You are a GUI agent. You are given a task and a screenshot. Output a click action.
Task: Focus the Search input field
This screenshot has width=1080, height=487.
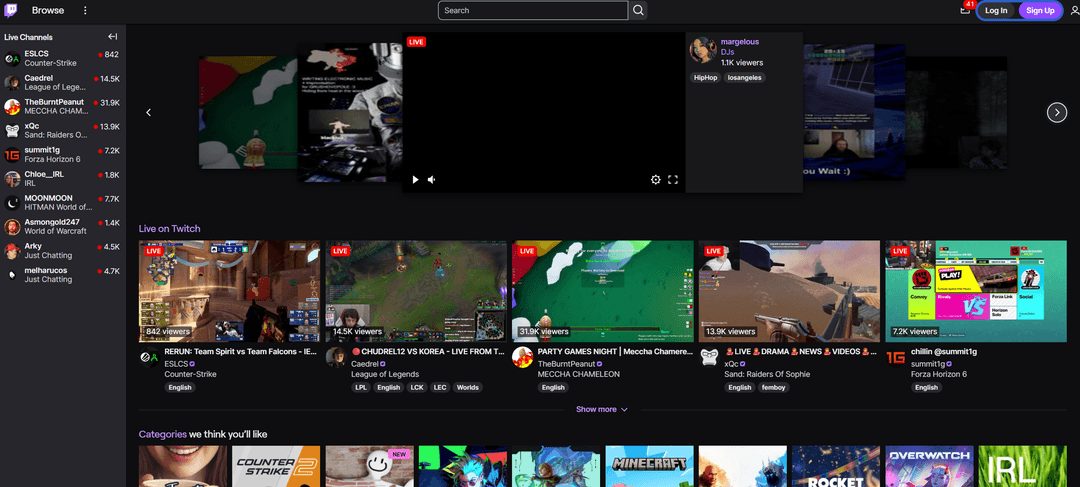click(x=533, y=10)
